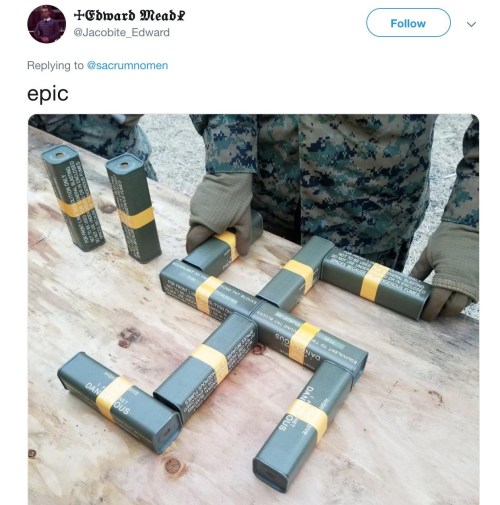This screenshot has width=500, height=505.
Task: Click the "Replying to" label
Action: pyautogui.click(x=55, y=65)
